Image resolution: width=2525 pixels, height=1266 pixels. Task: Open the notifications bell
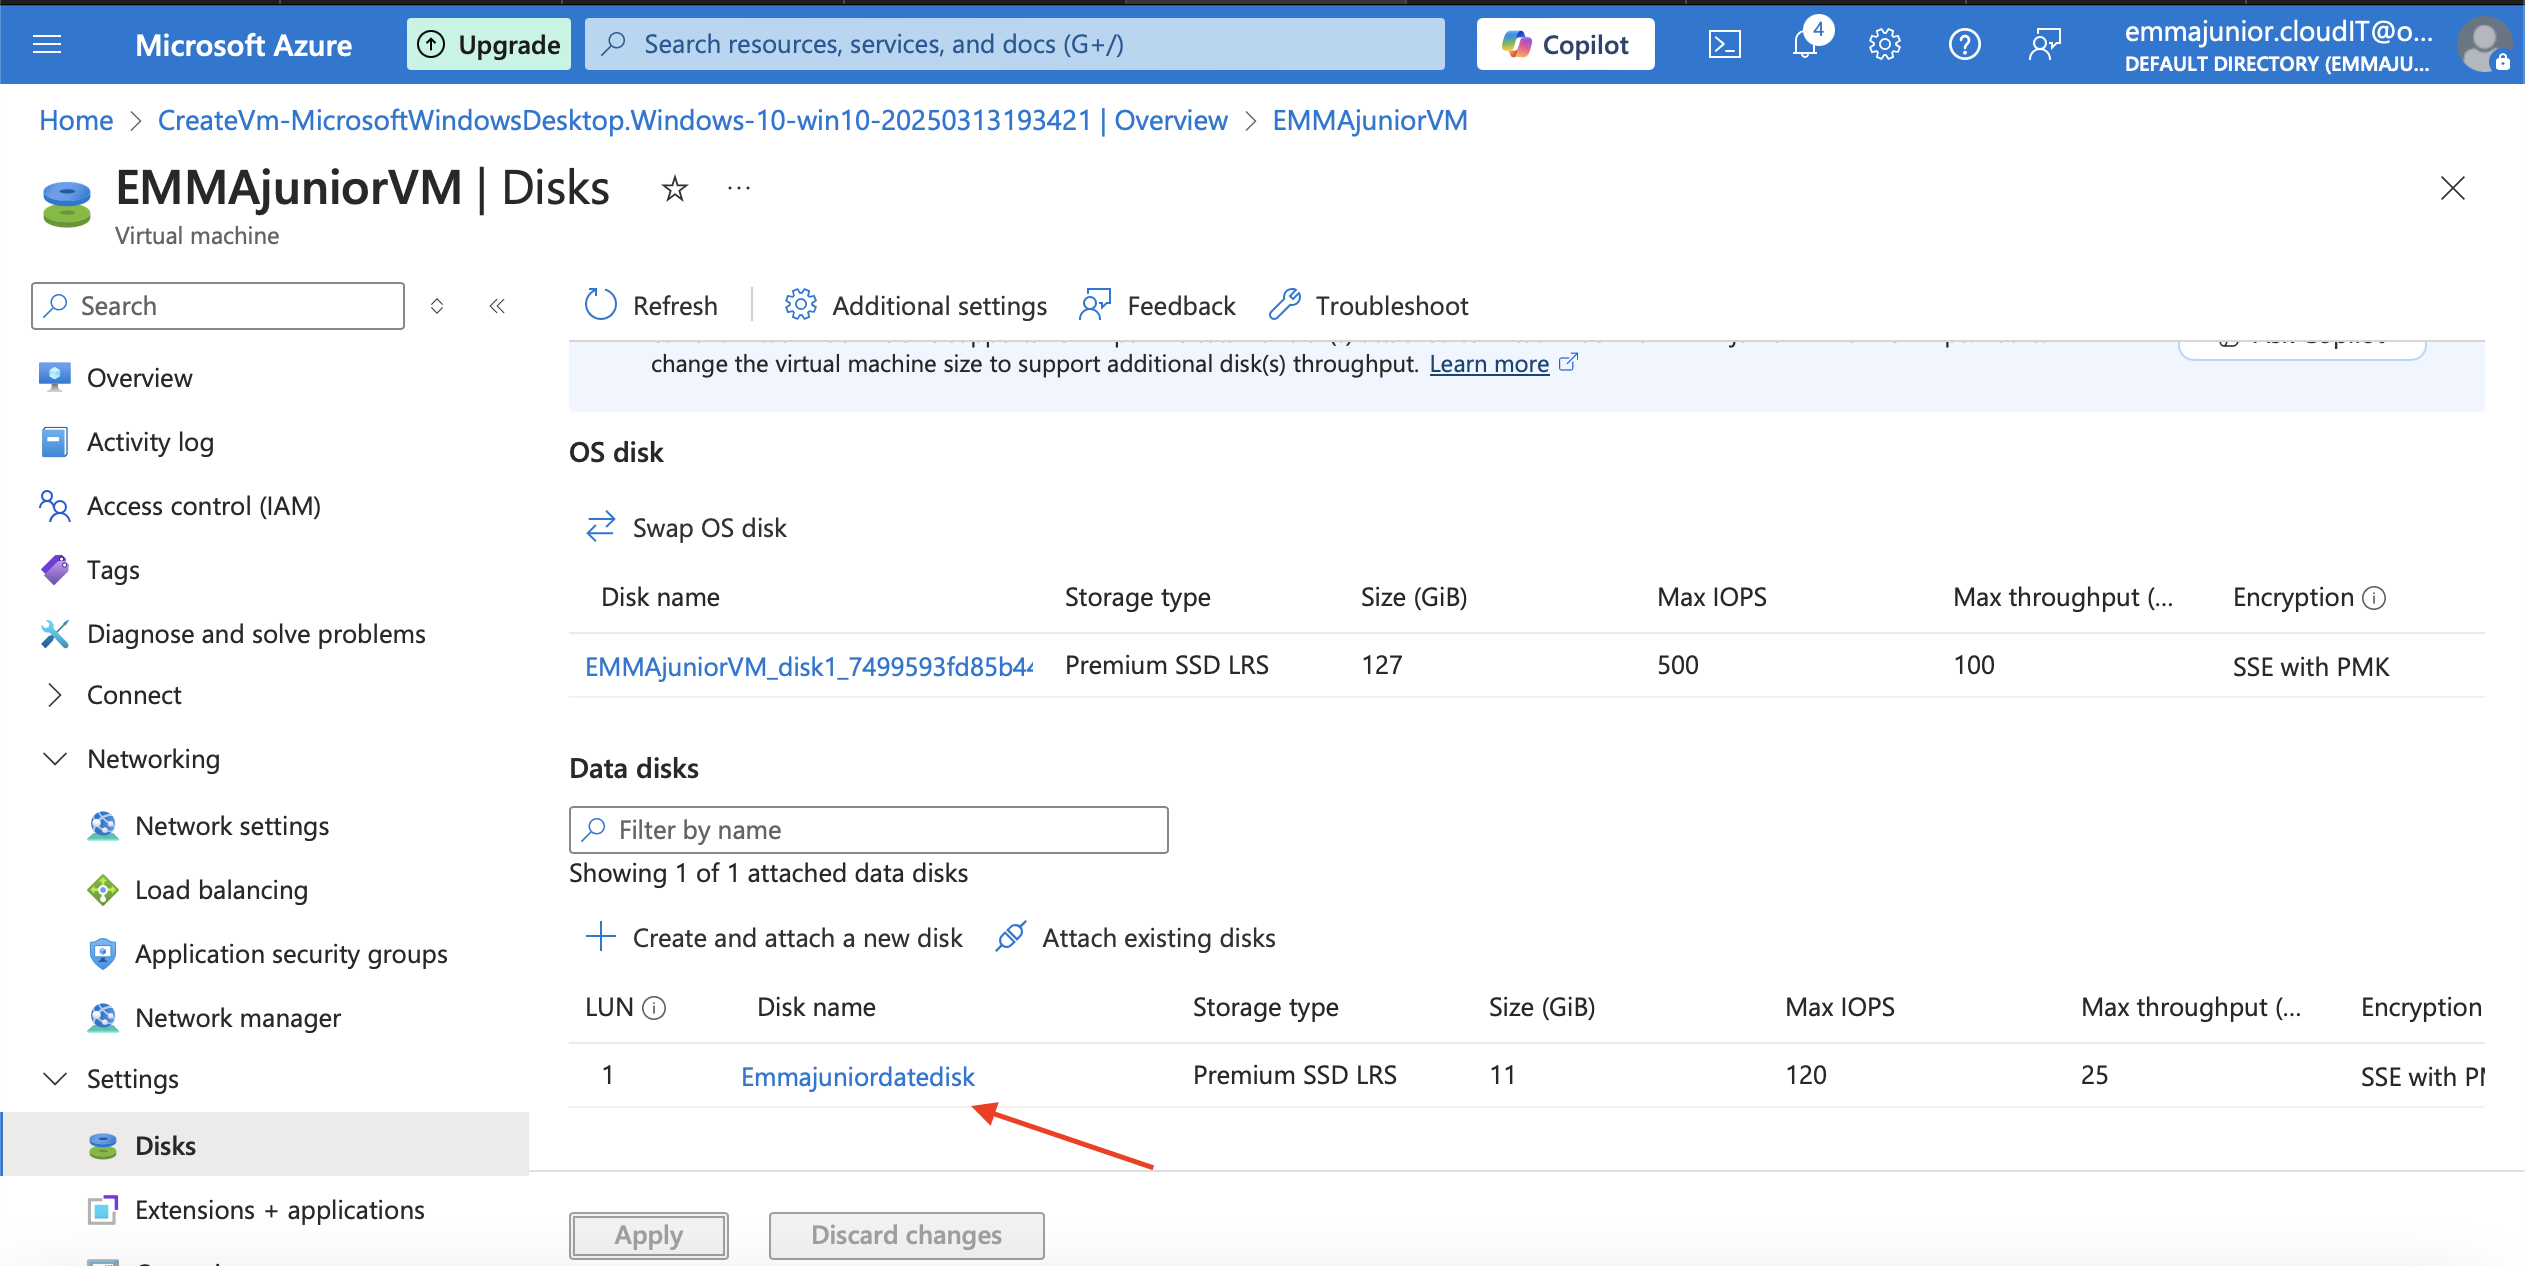tap(1806, 44)
